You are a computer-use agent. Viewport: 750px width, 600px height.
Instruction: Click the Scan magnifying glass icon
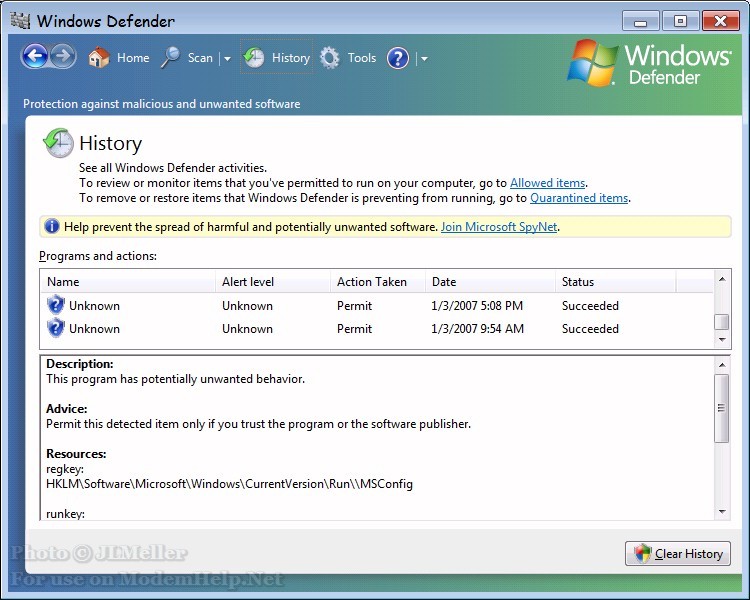[170, 58]
